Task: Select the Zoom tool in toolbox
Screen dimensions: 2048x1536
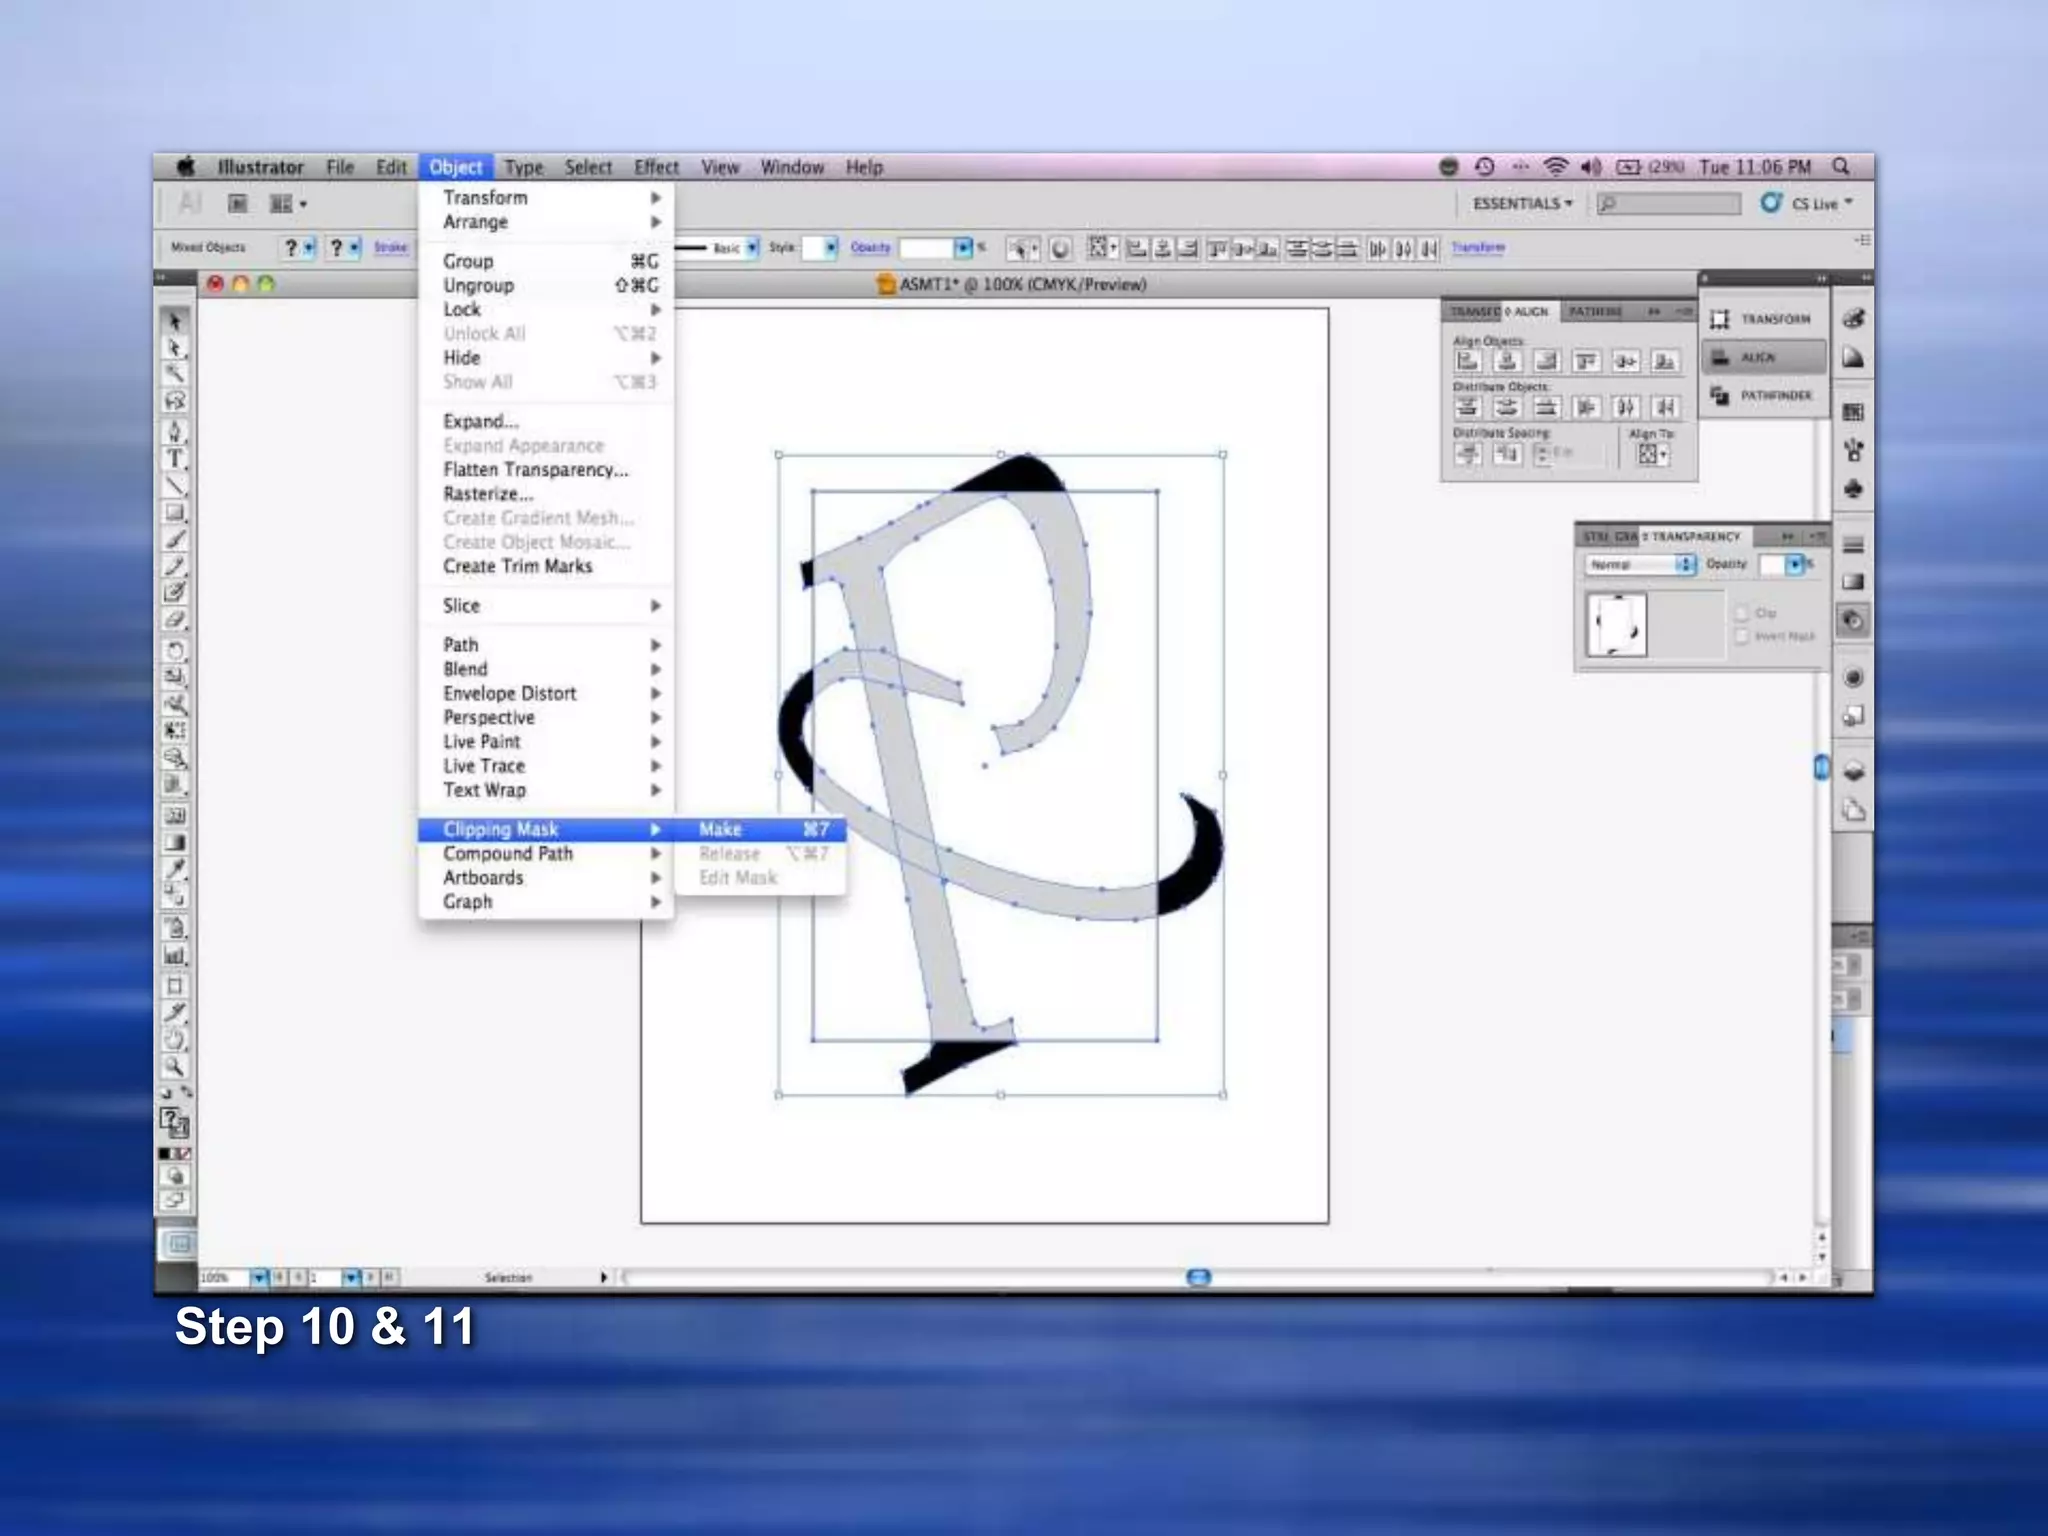Action: tap(175, 1067)
